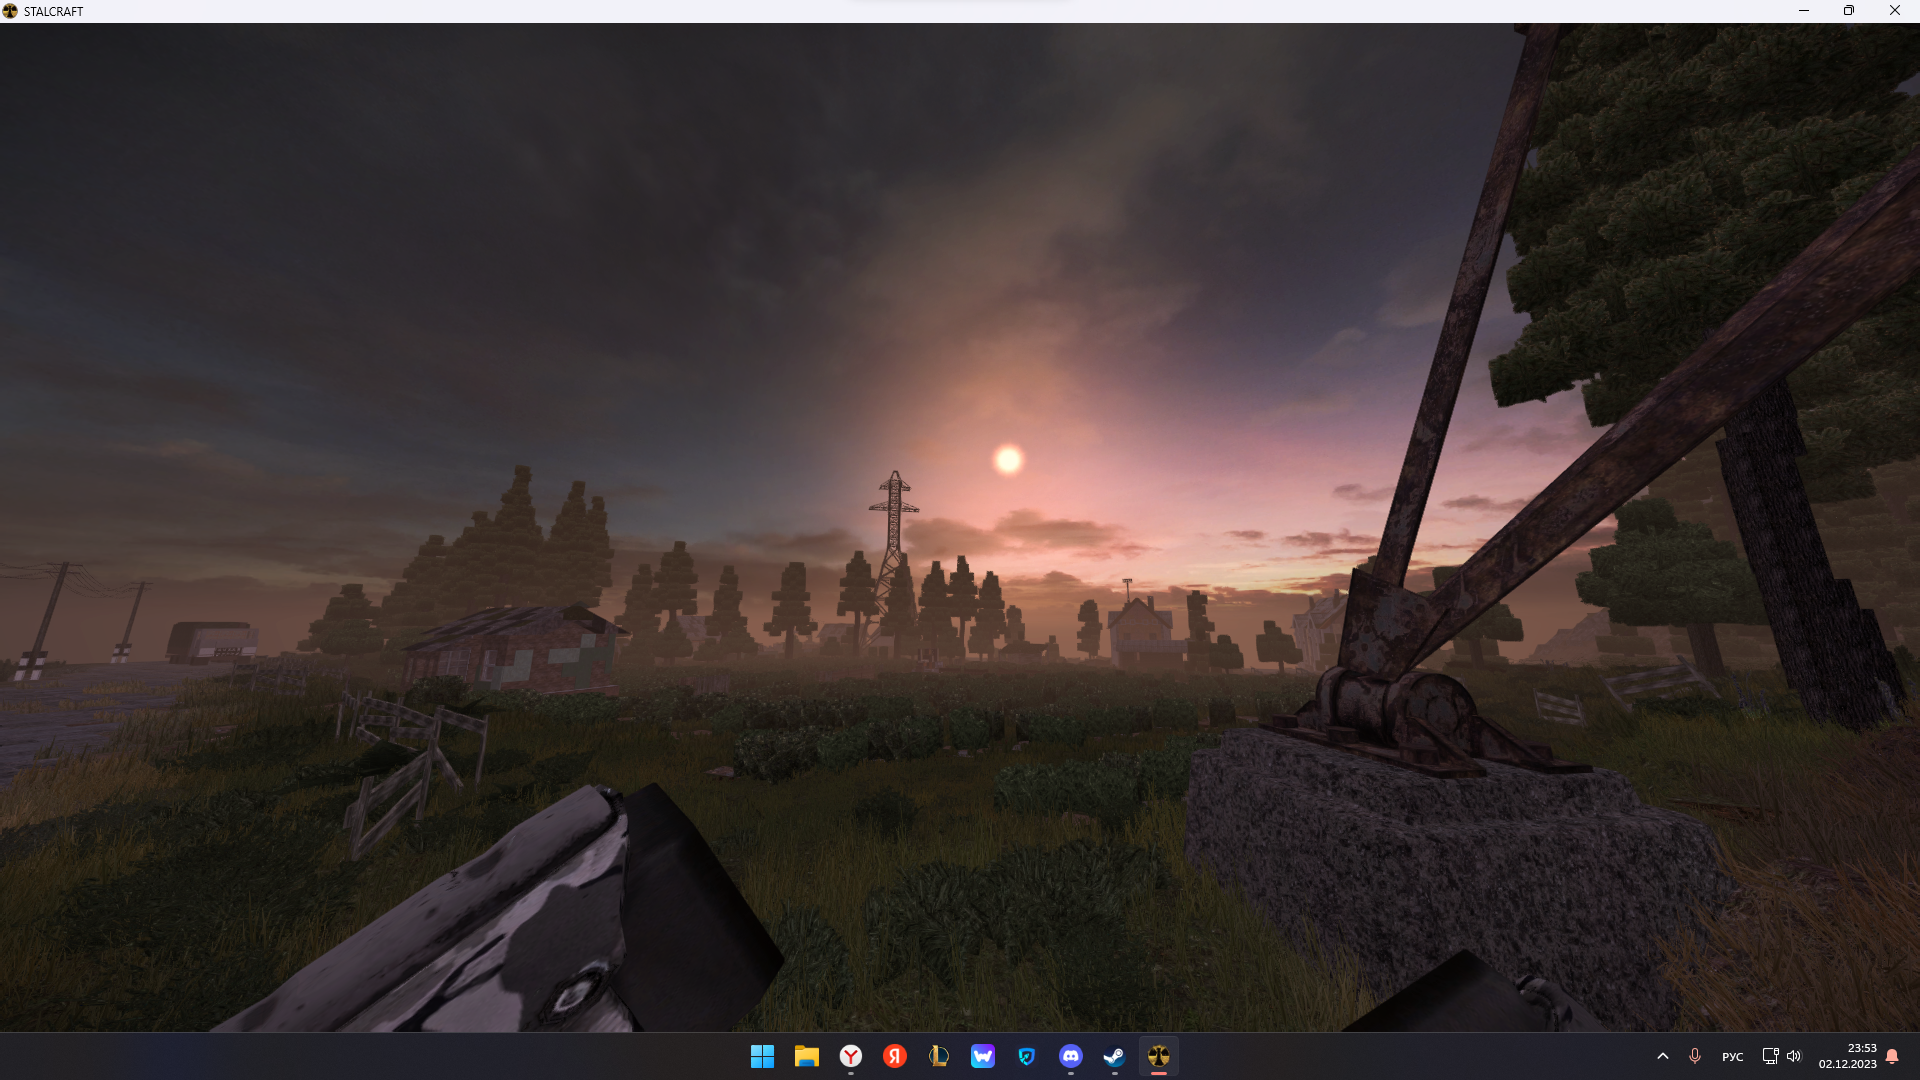Minimize the STALCRAFT window
The image size is (1920, 1080).
1804,11
